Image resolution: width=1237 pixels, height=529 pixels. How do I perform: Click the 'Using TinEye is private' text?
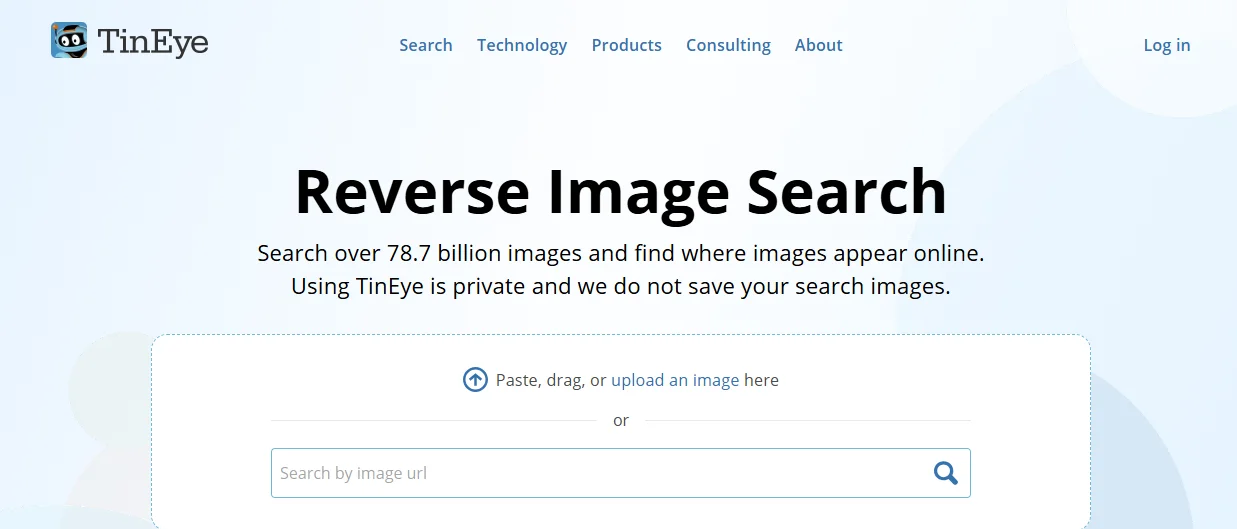[409, 287]
